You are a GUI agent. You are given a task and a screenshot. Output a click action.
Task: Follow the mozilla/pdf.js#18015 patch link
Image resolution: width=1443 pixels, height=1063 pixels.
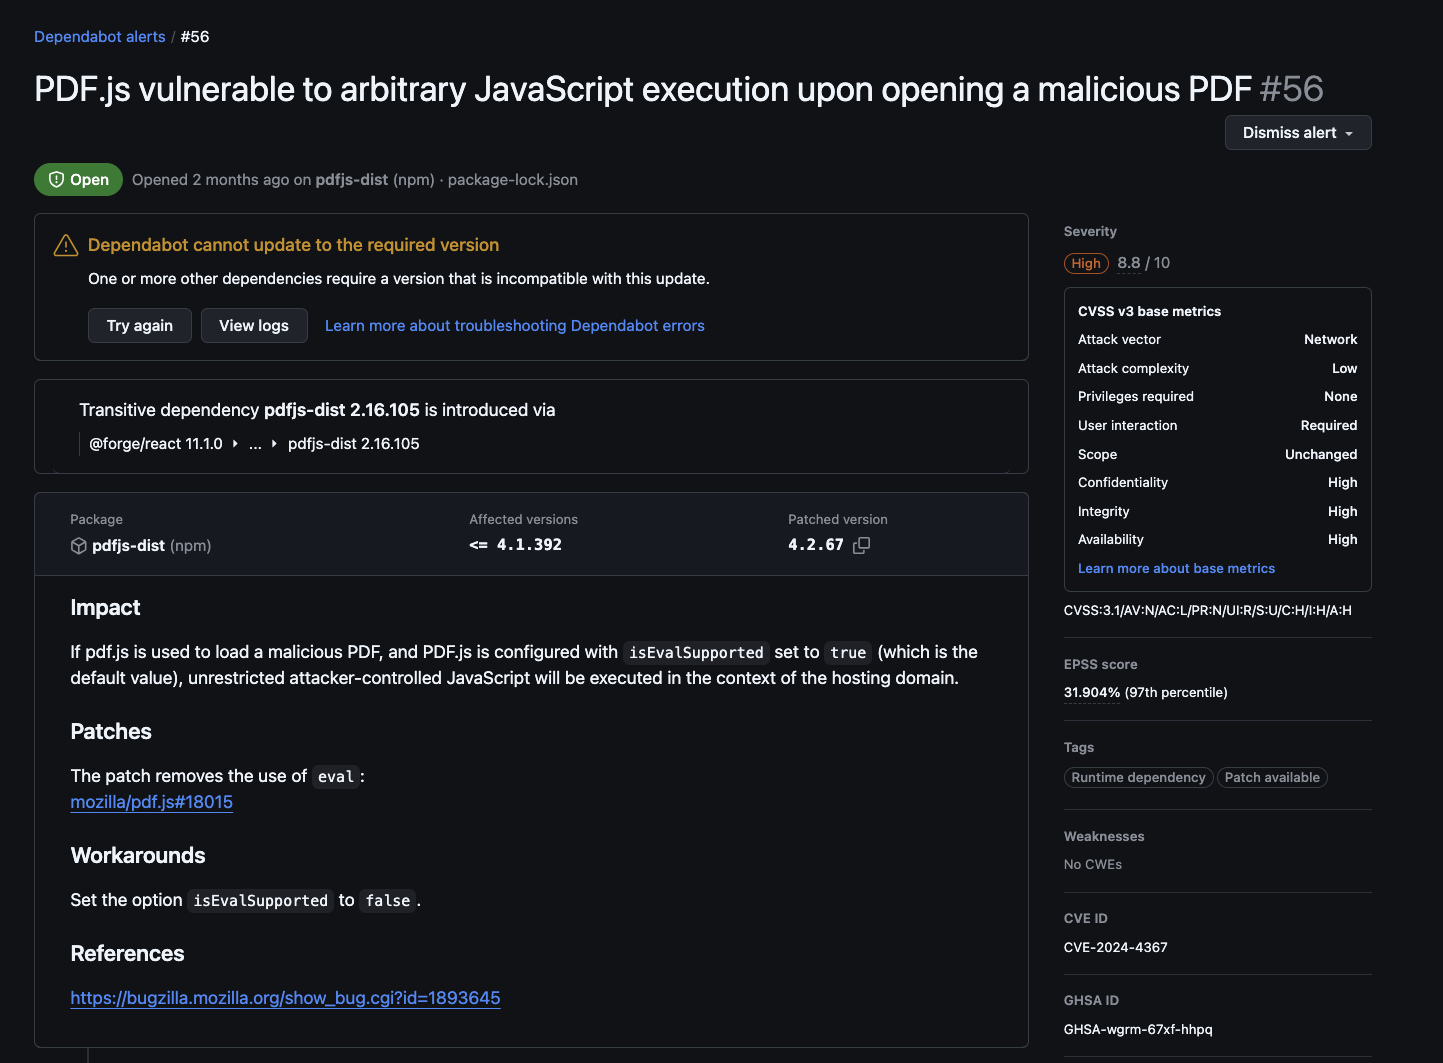click(151, 802)
